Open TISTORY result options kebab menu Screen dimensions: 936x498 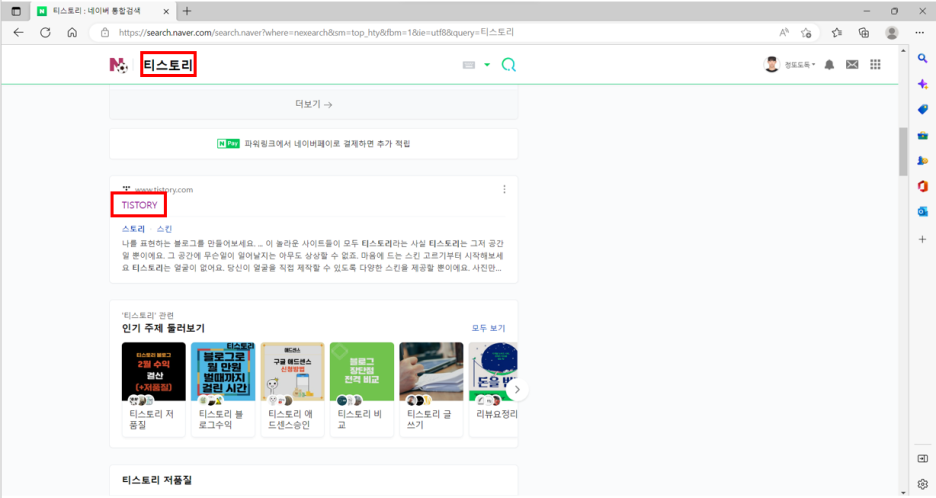point(504,189)
